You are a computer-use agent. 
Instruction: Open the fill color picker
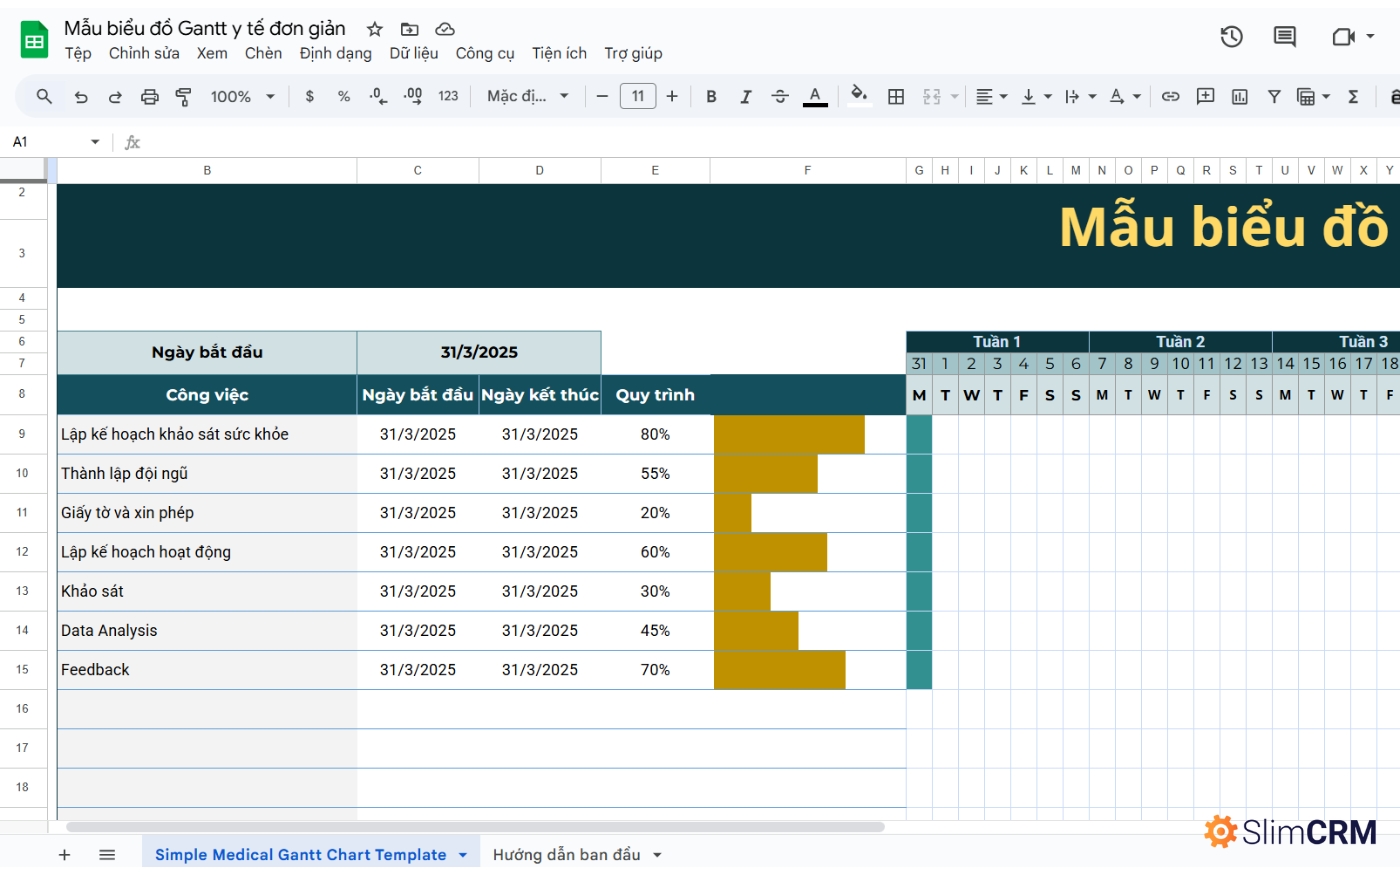click(x=858, y=96)
